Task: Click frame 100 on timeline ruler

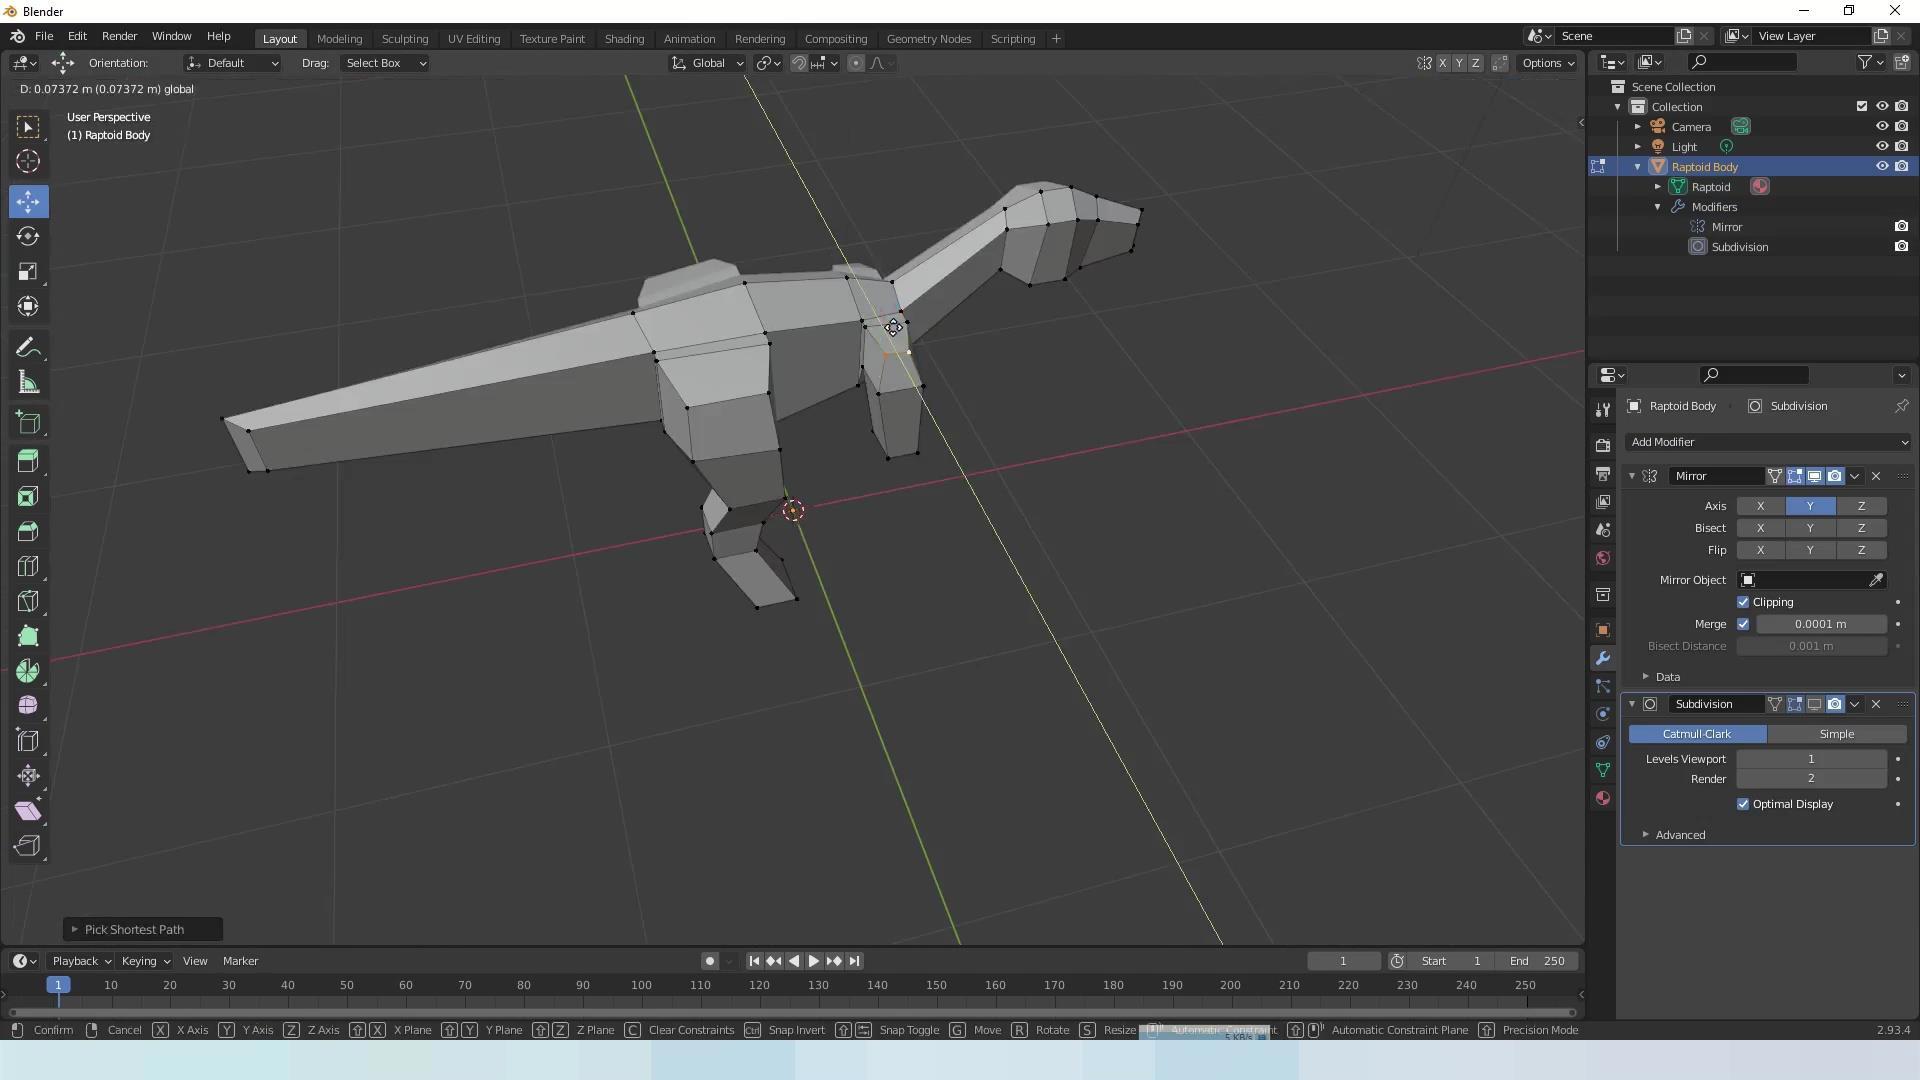Action: pyautogui.click(x=641, y=985)
